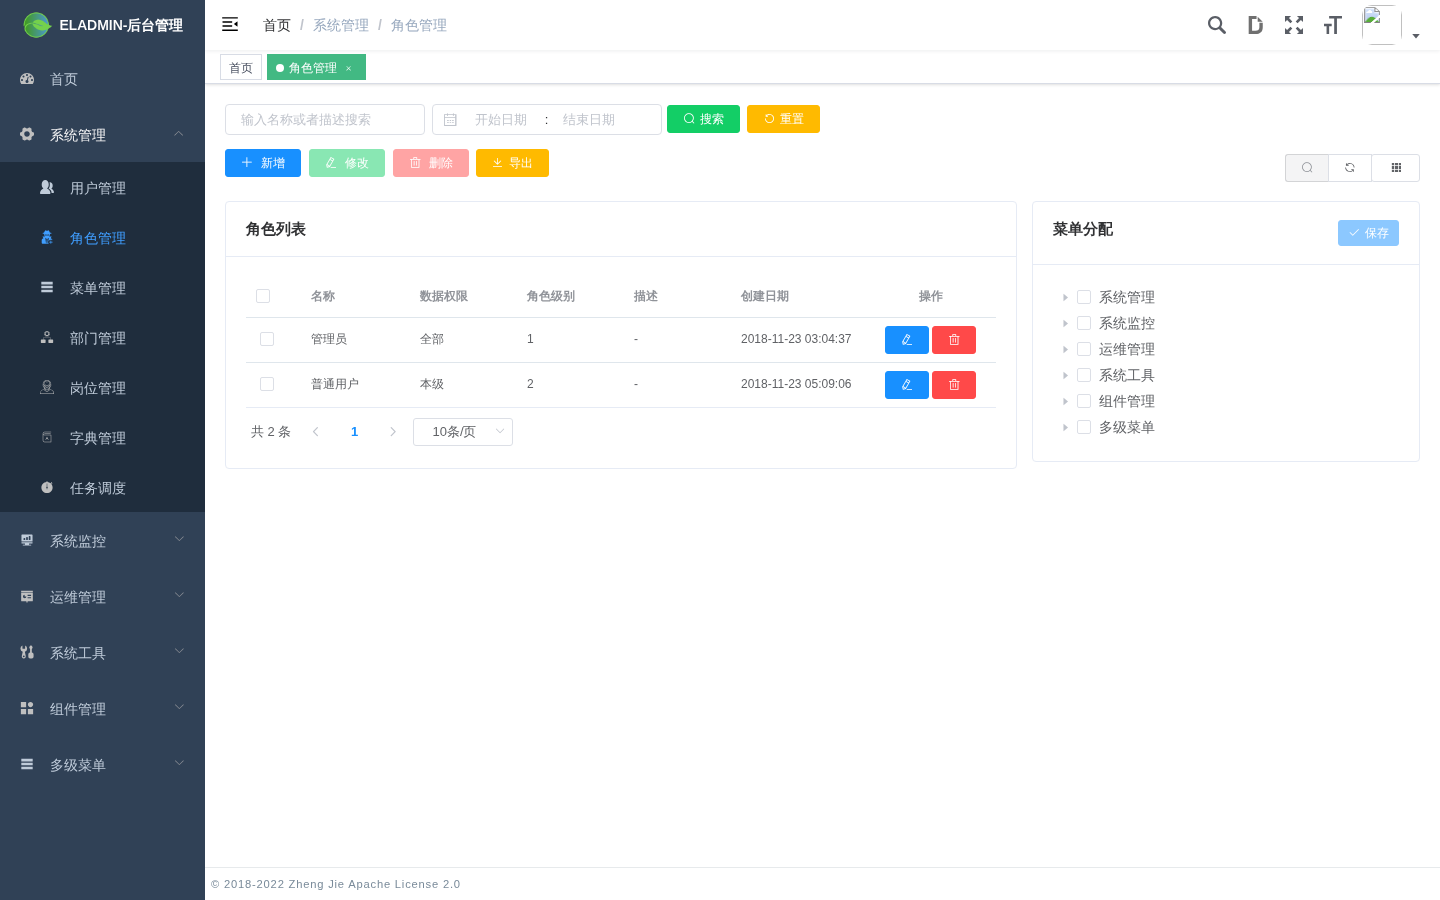Open 用户管理 in sidebar
The width and height of the screenshot is (1440, 900).
click(102, 188)
